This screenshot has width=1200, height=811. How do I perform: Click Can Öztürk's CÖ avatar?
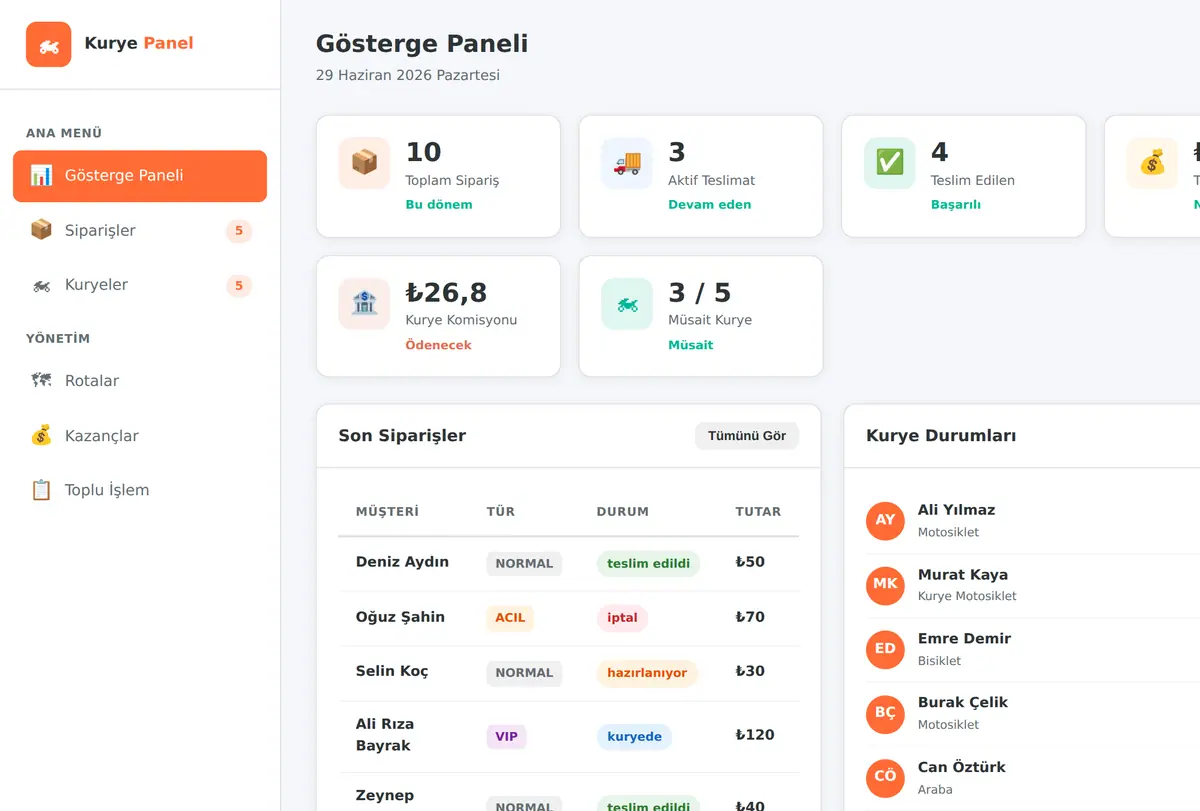pyautogui.click(x=885, y=777)
